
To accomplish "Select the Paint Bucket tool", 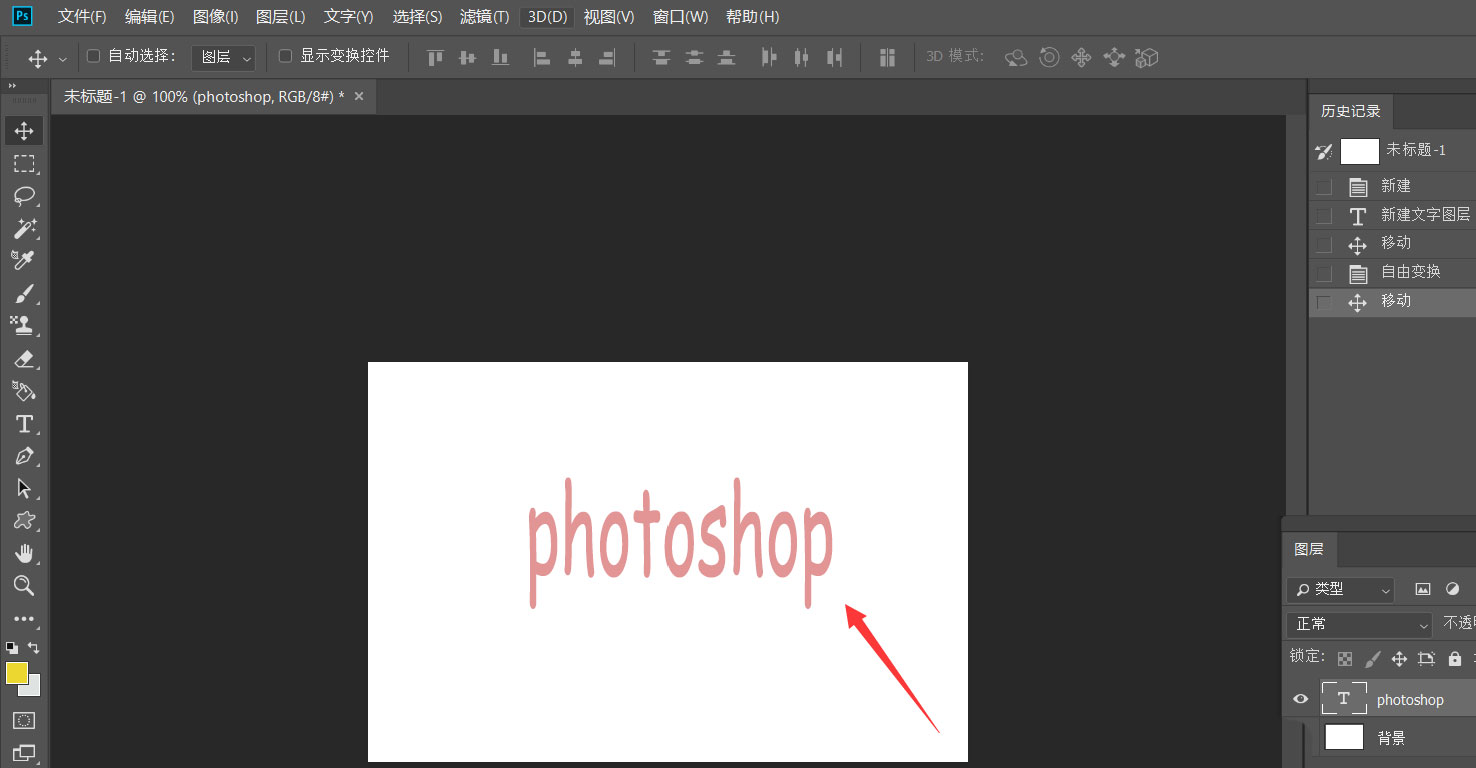I will click(24, 391).
